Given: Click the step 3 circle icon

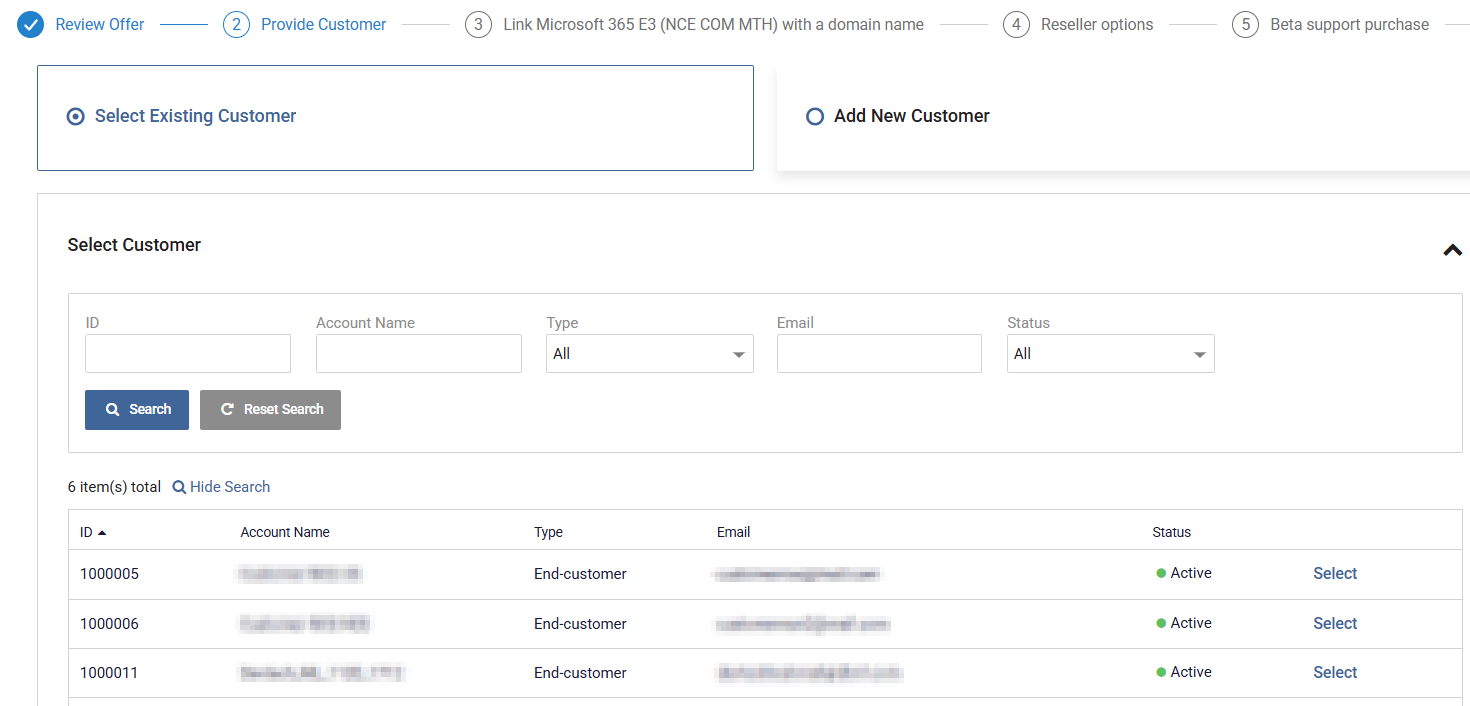Looking at the screenshot, I should (x=478, y=25).
